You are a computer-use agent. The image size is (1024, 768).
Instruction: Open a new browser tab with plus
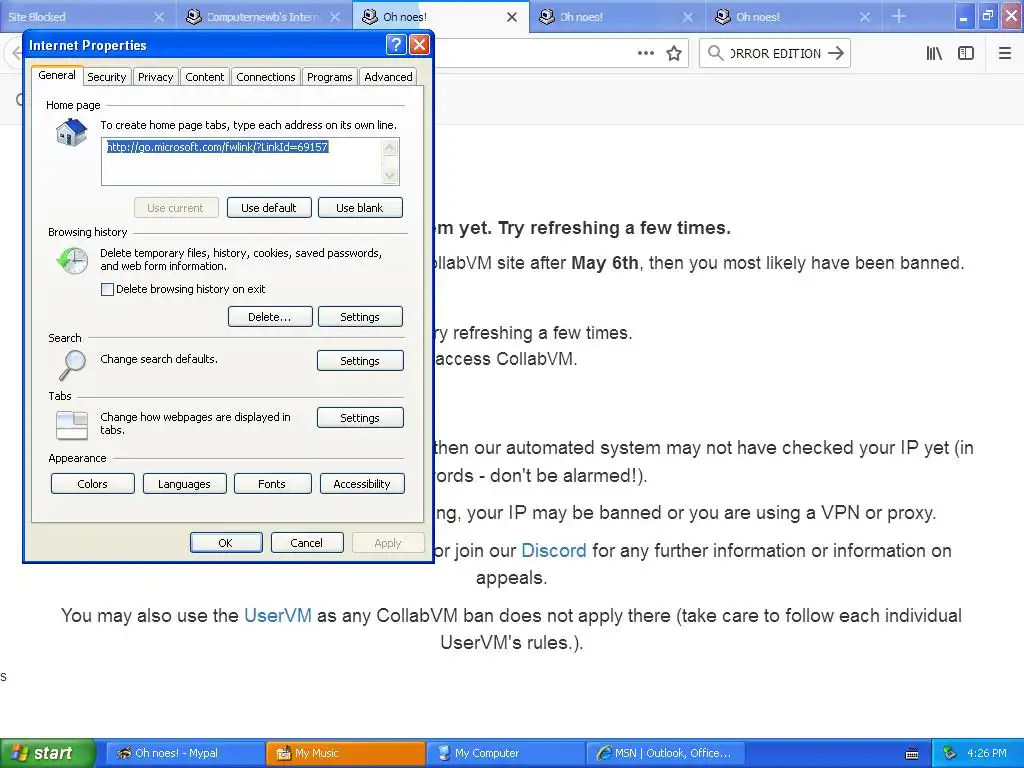(899, 16)
